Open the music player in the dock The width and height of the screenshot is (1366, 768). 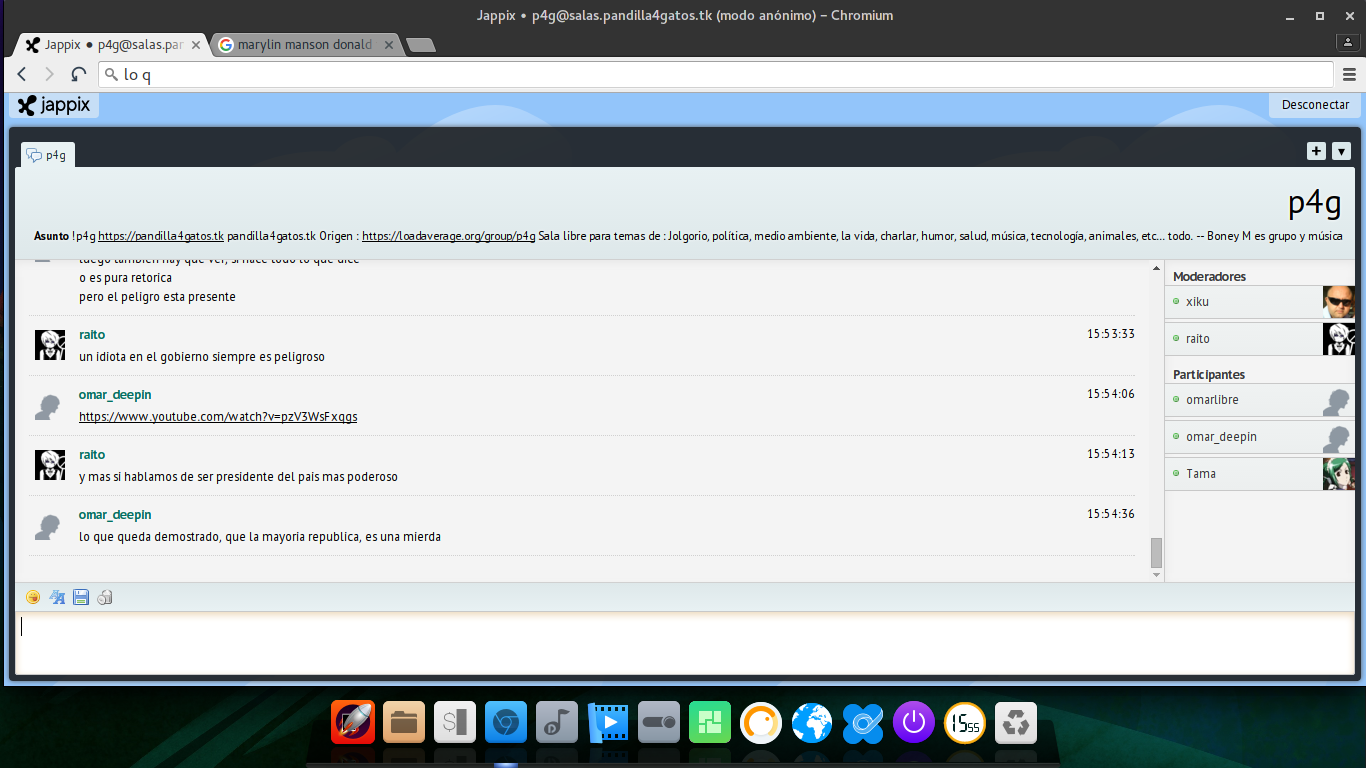tap(557, 722)
